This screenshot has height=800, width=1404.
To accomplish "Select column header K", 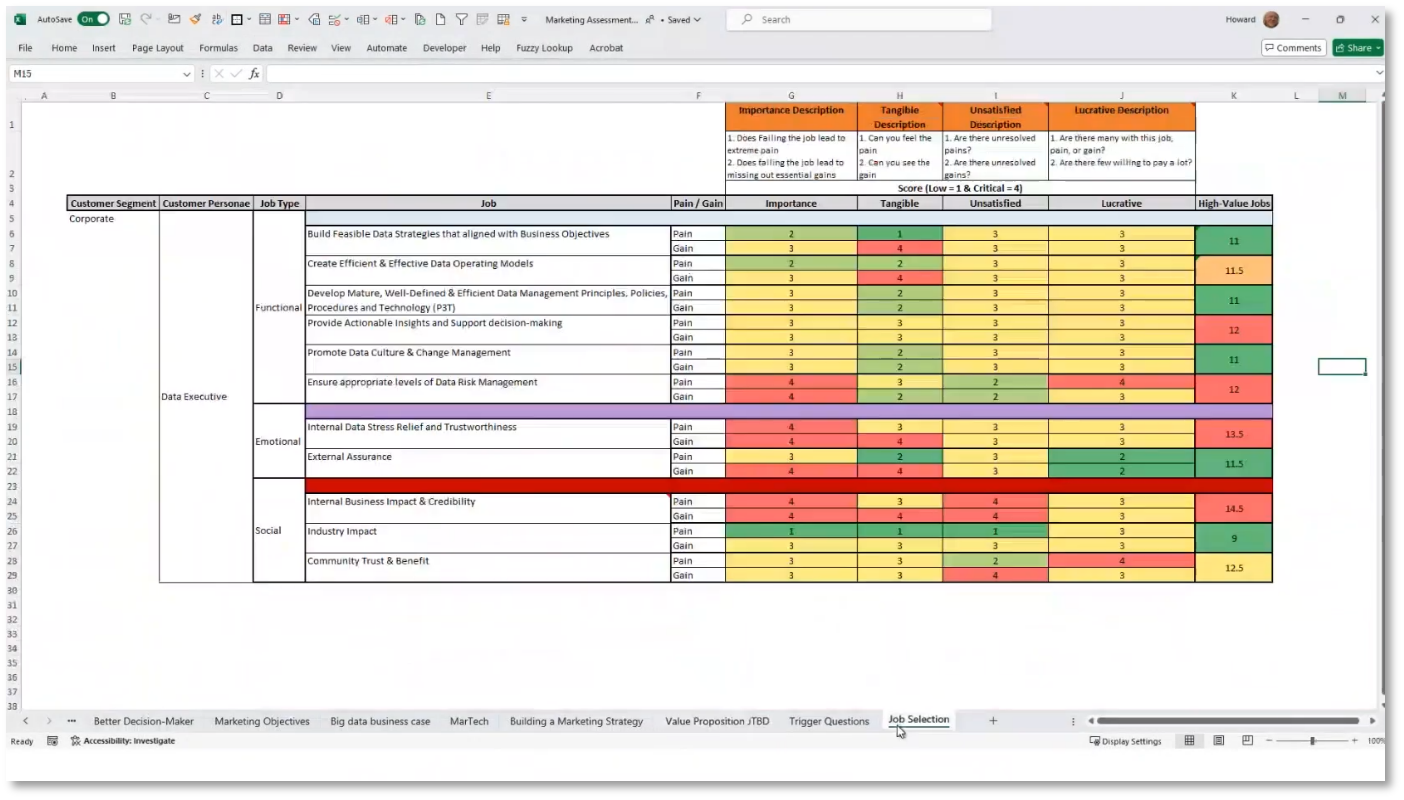I will [x=1234, y=95].
